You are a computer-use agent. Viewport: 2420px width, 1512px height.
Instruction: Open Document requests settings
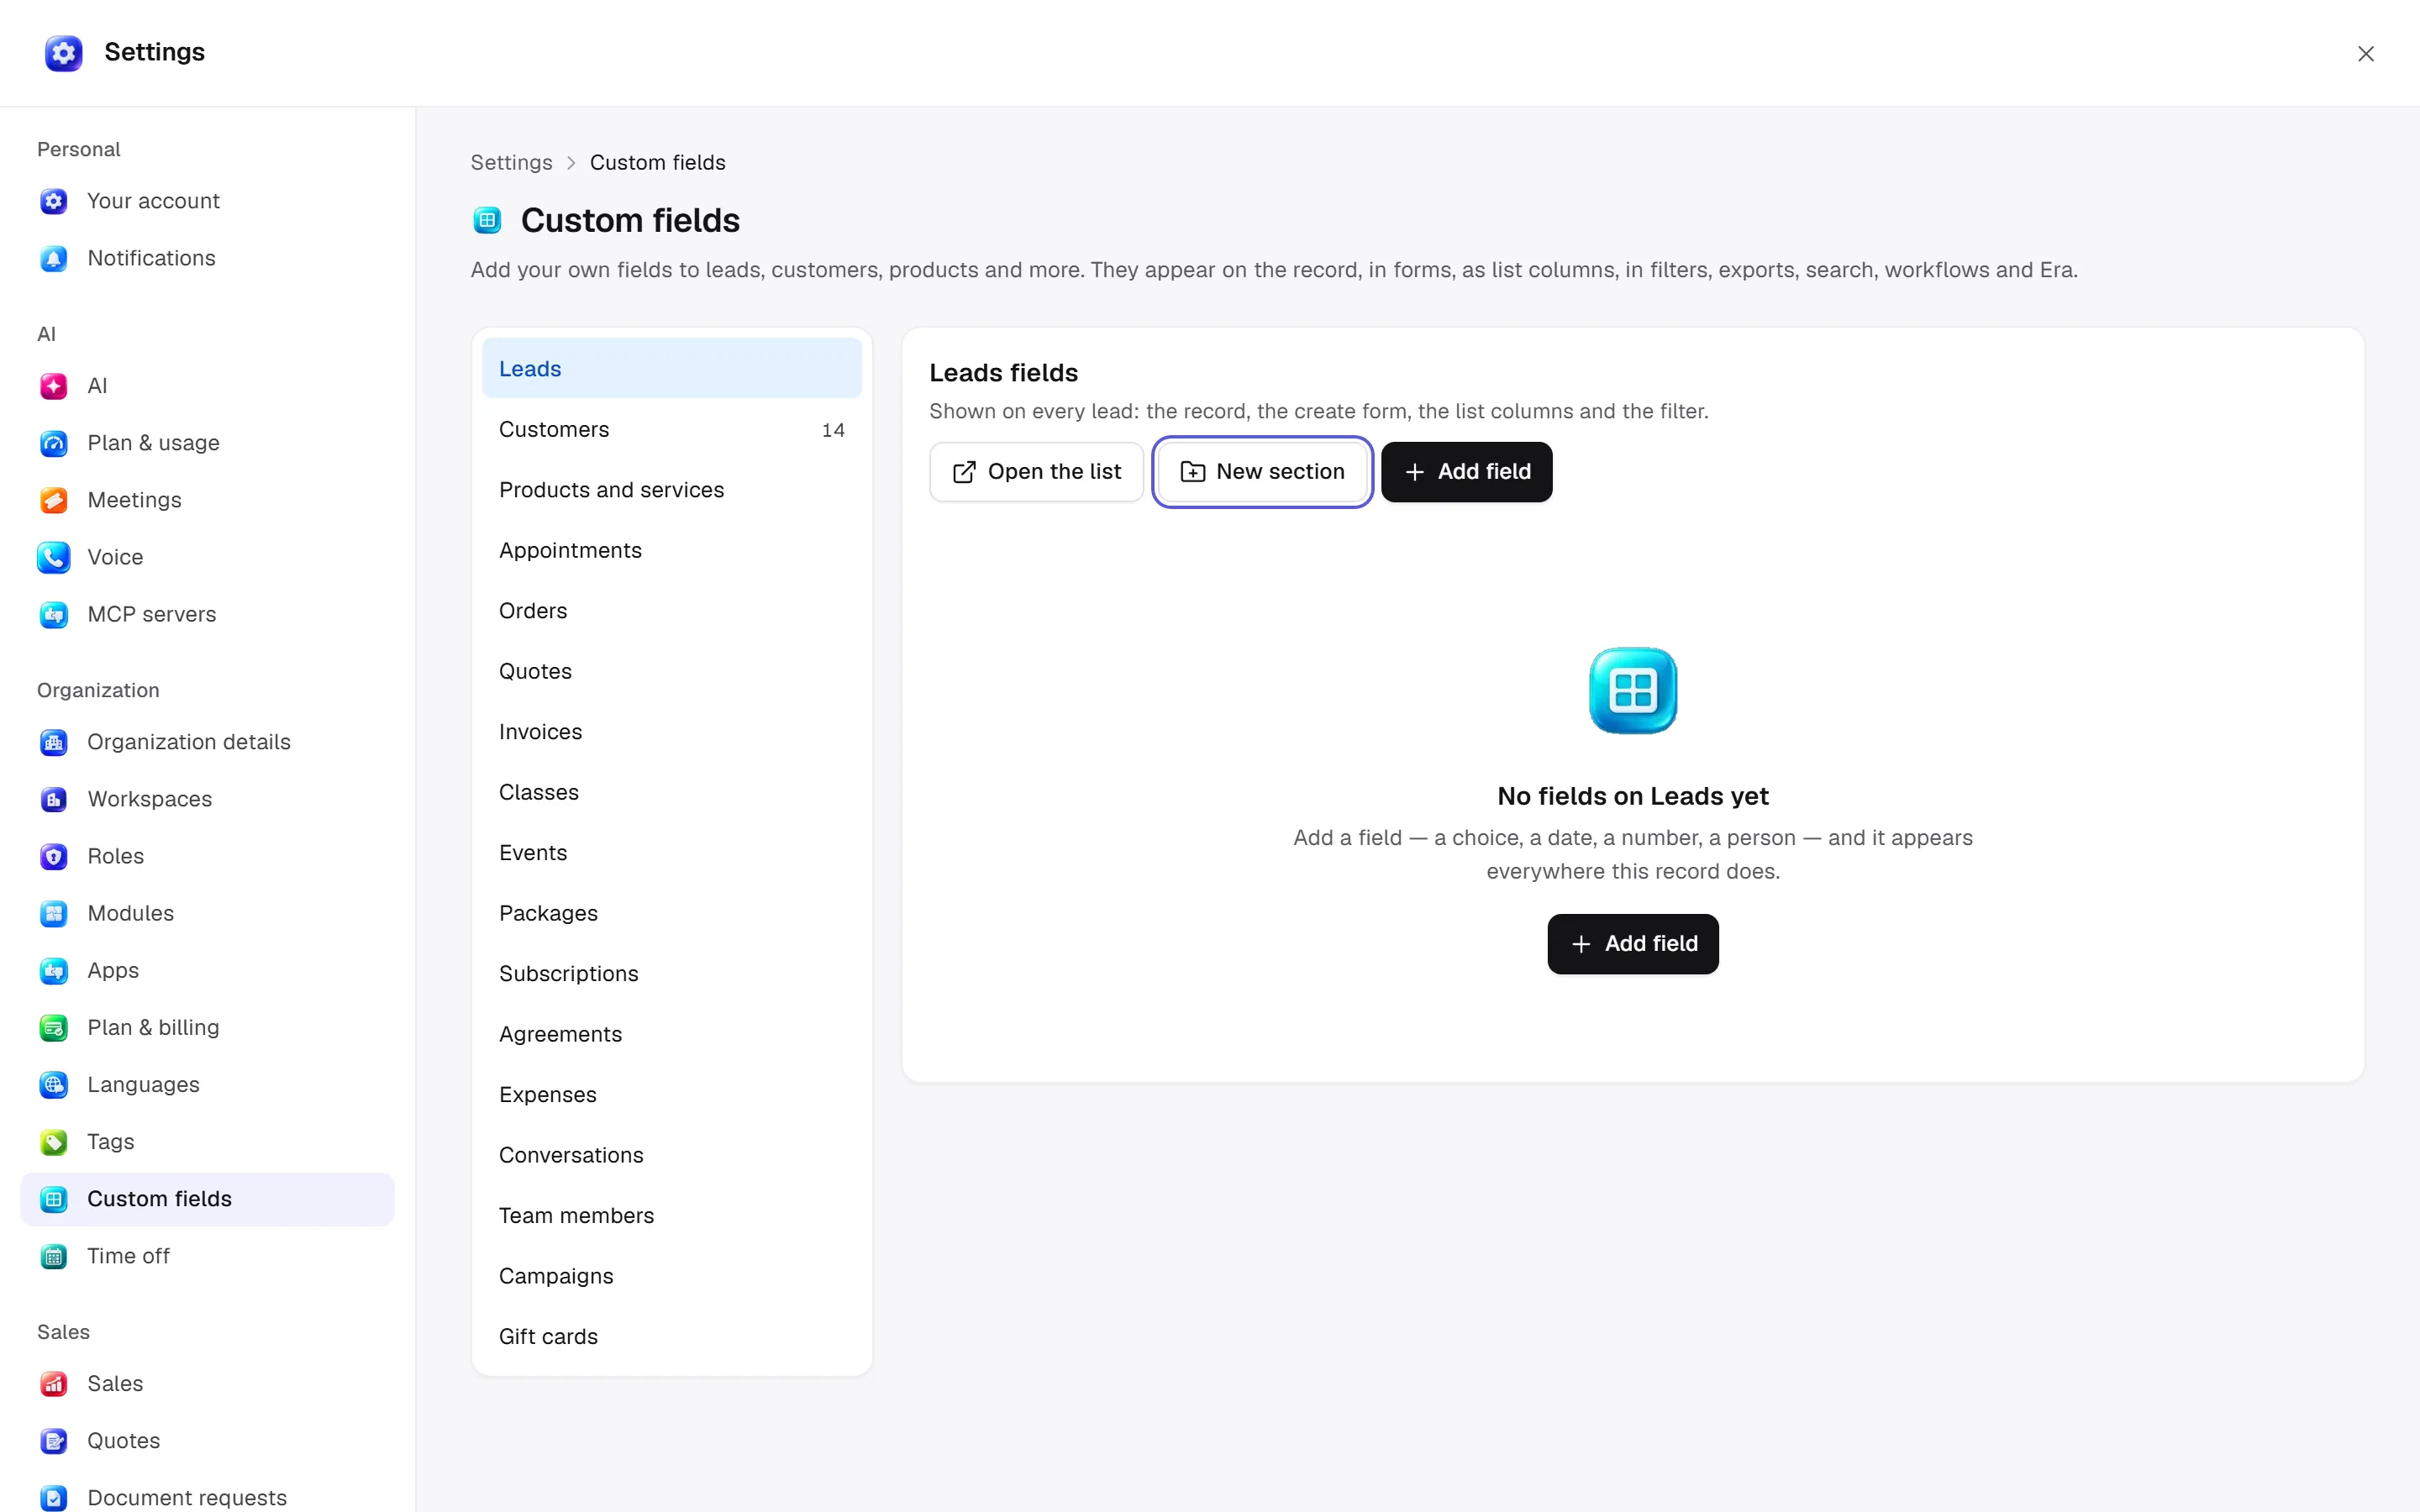point(208,1498)
